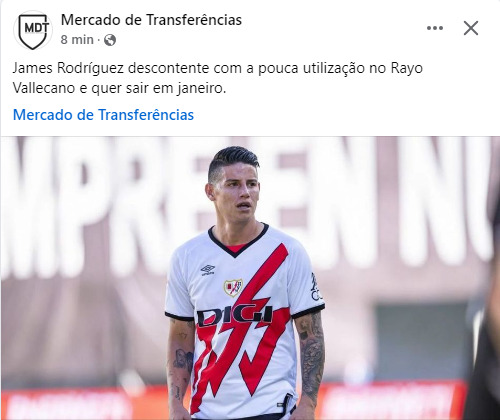Viewport: 500px width, 420px height.
Task: Open the Mercado de Transferências page name heading
Action: tap(151, 20)
